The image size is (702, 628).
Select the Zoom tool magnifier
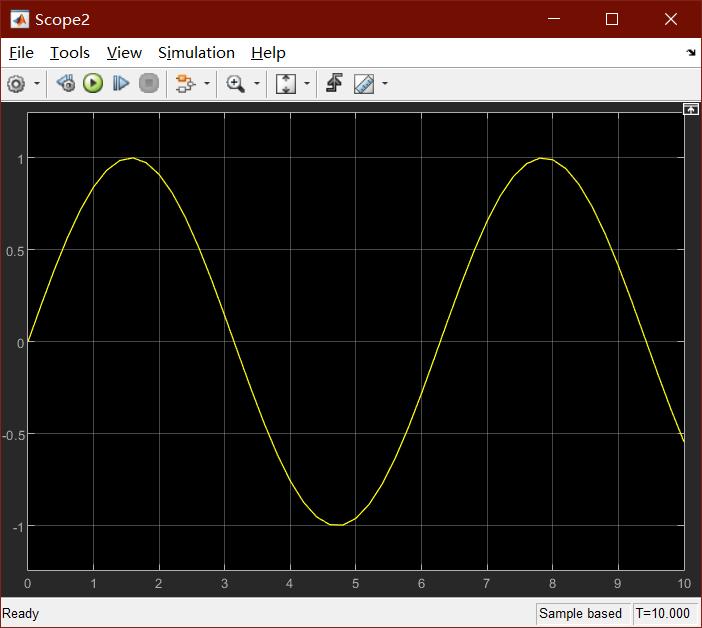tap(235, 84)
